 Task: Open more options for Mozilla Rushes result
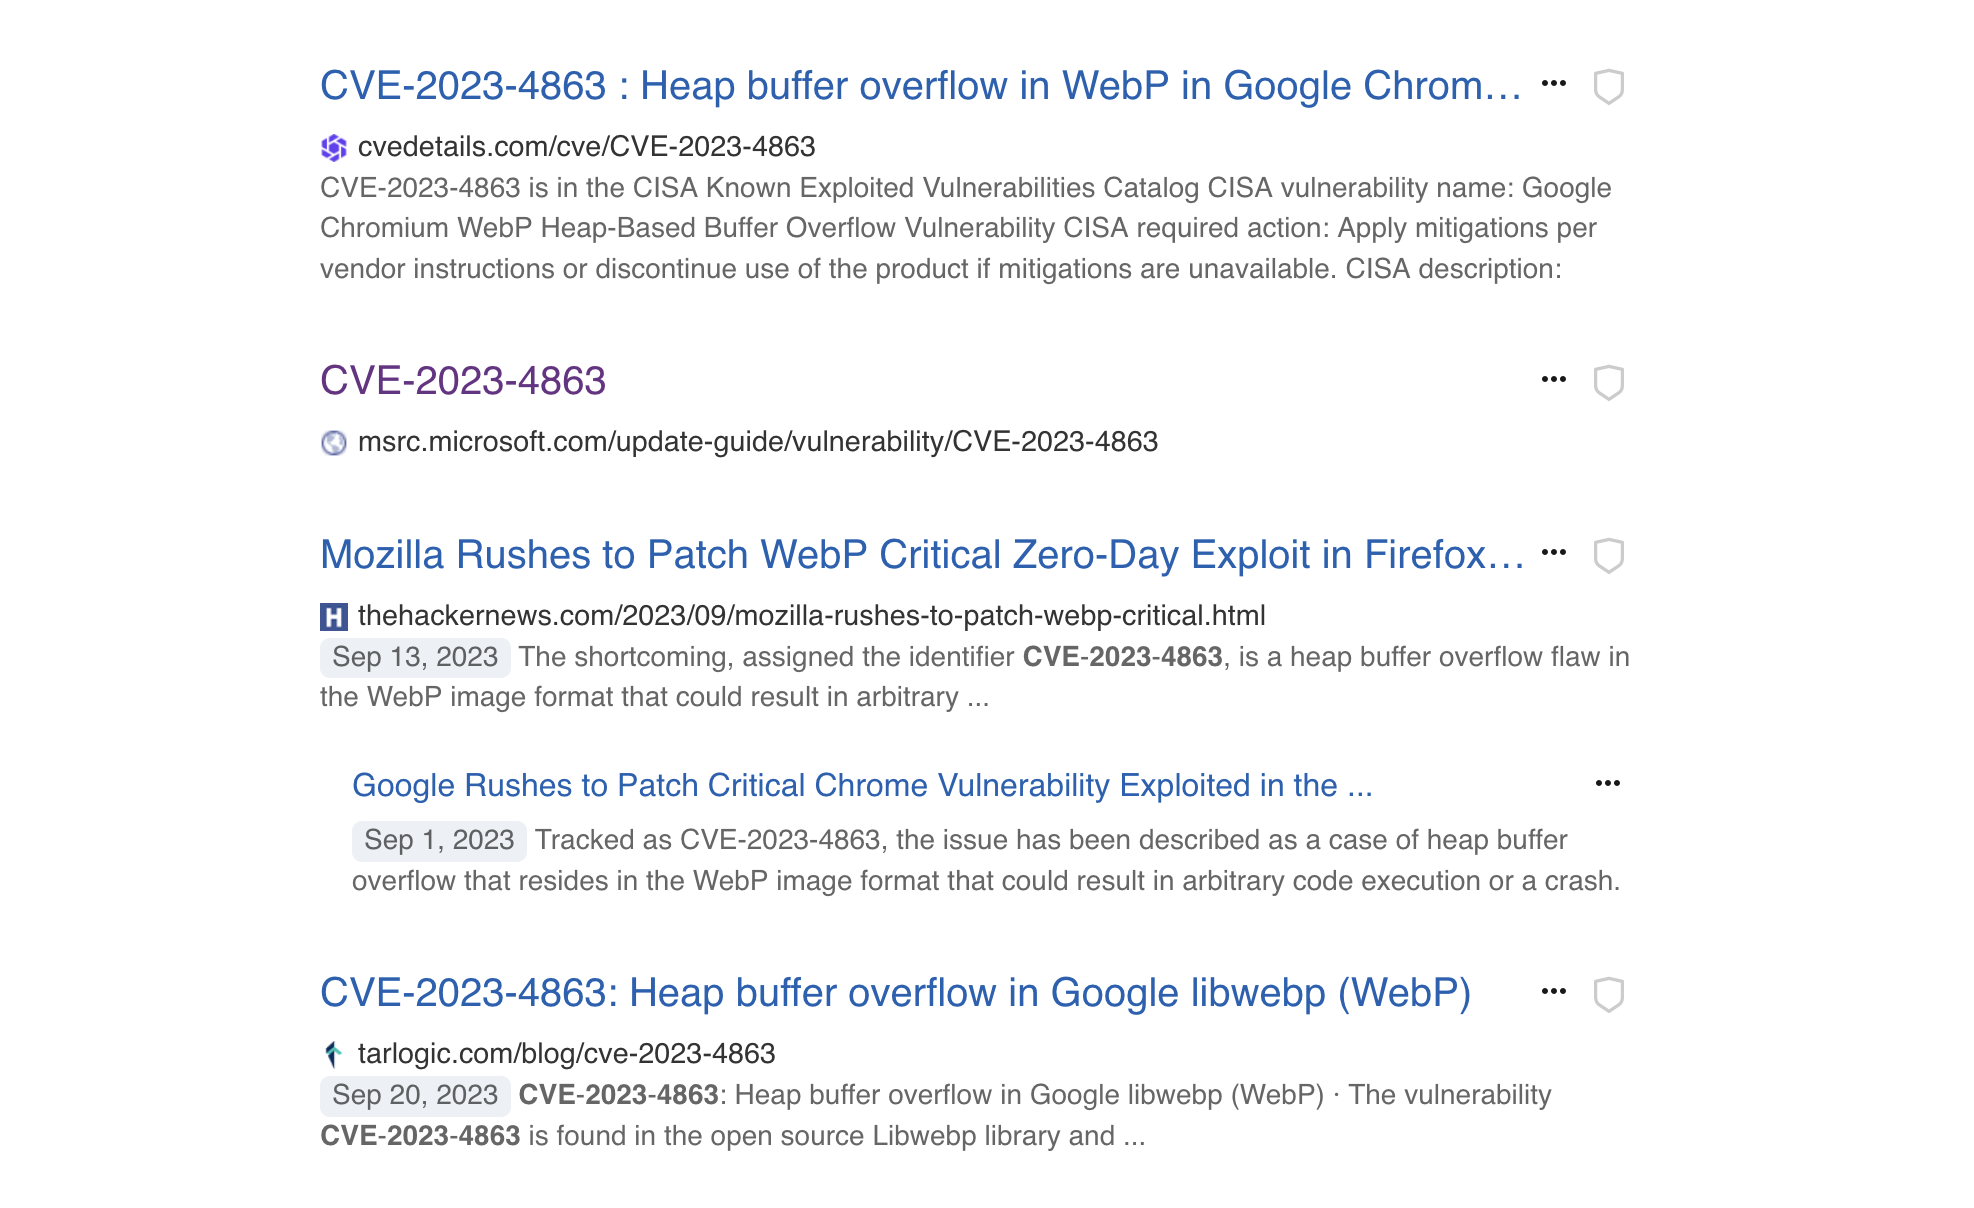click(1554, 553)
